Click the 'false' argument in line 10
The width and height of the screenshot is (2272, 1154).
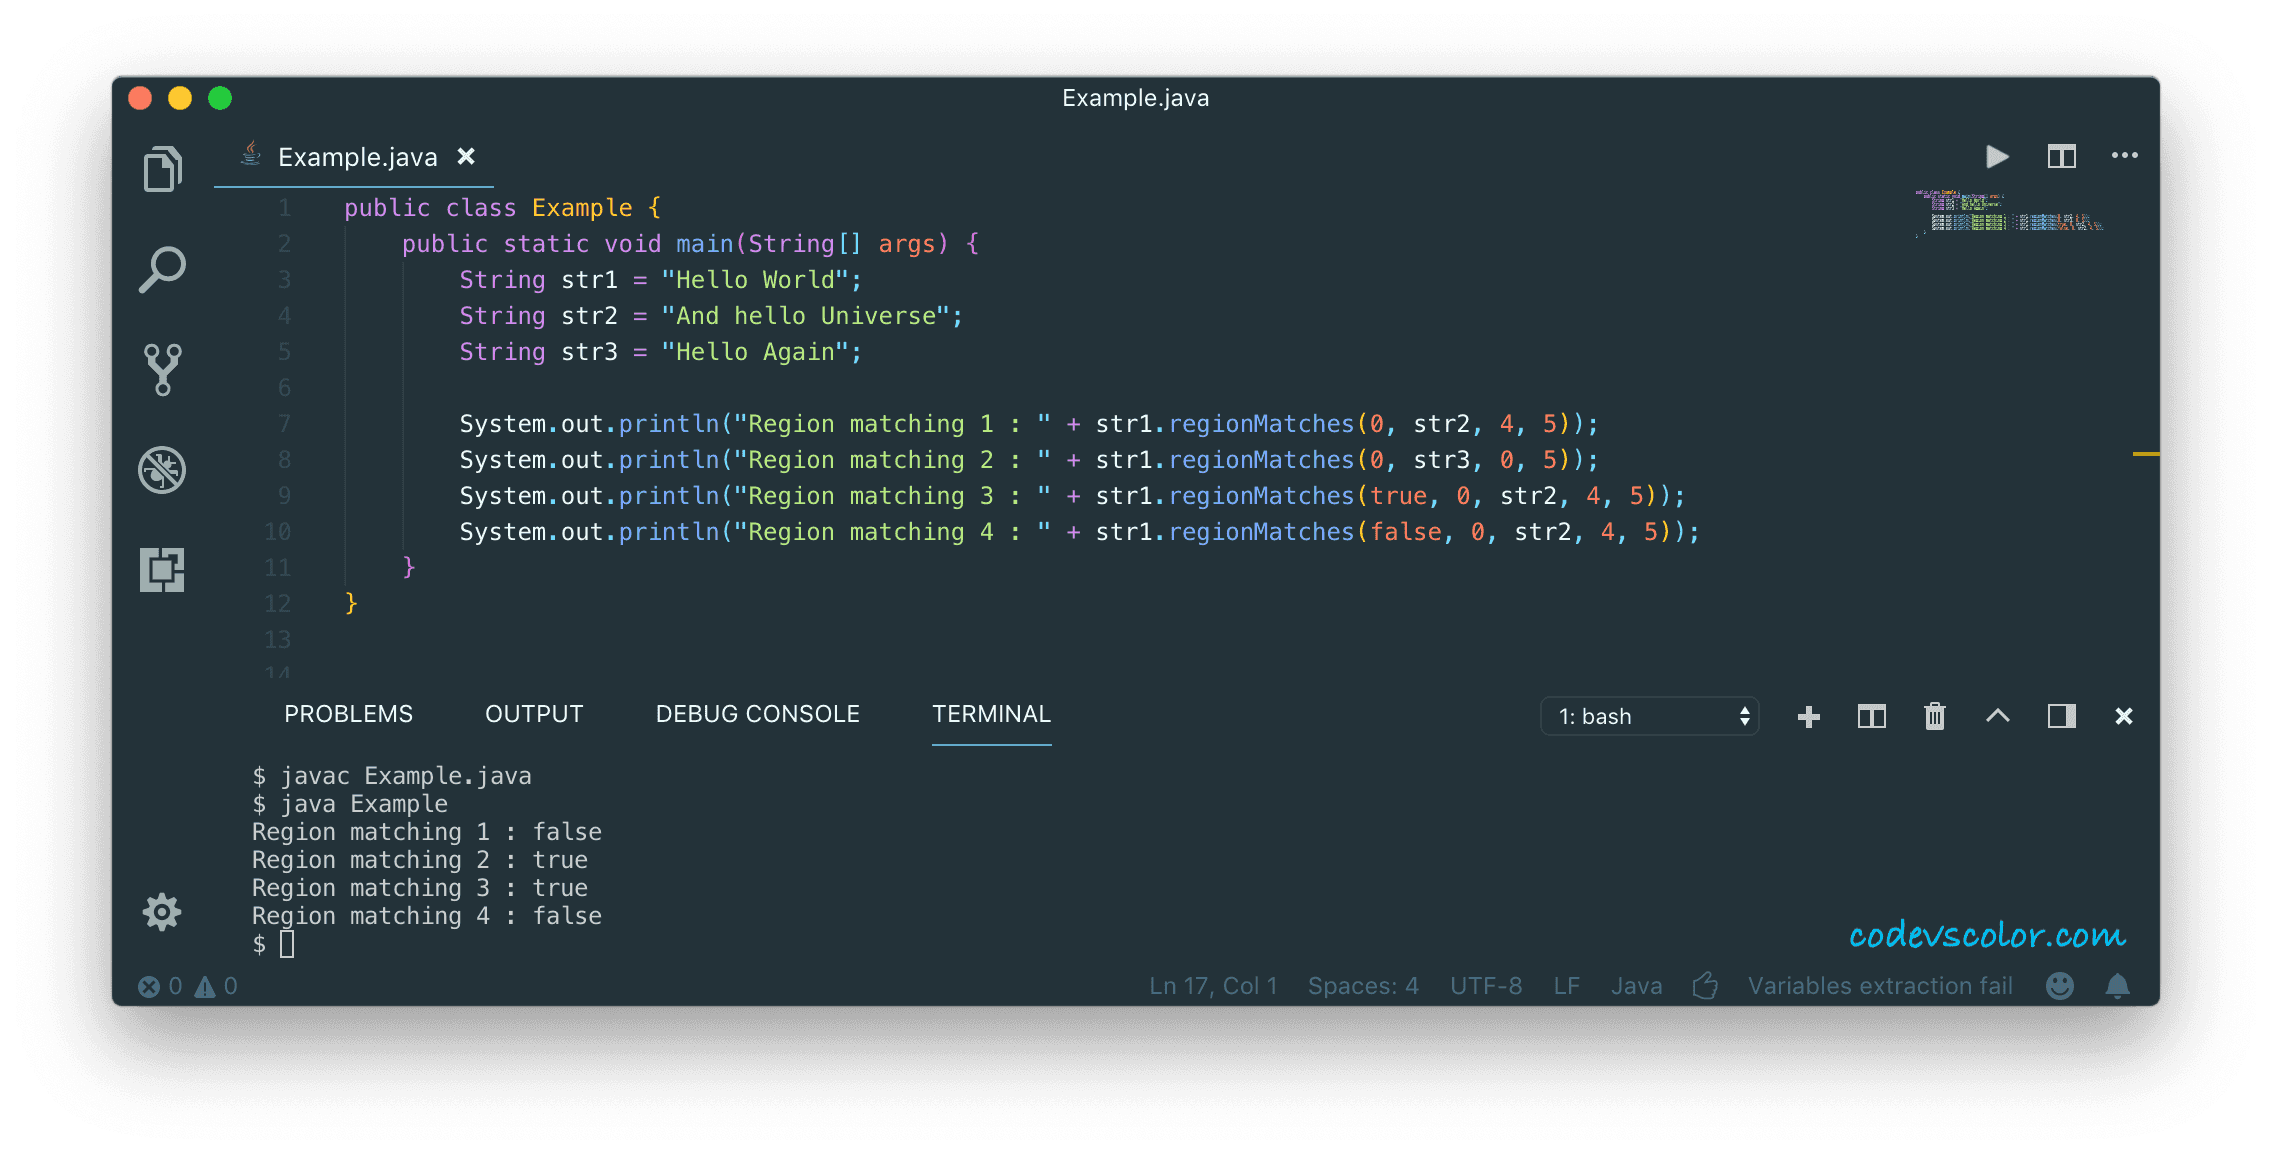1405,532
